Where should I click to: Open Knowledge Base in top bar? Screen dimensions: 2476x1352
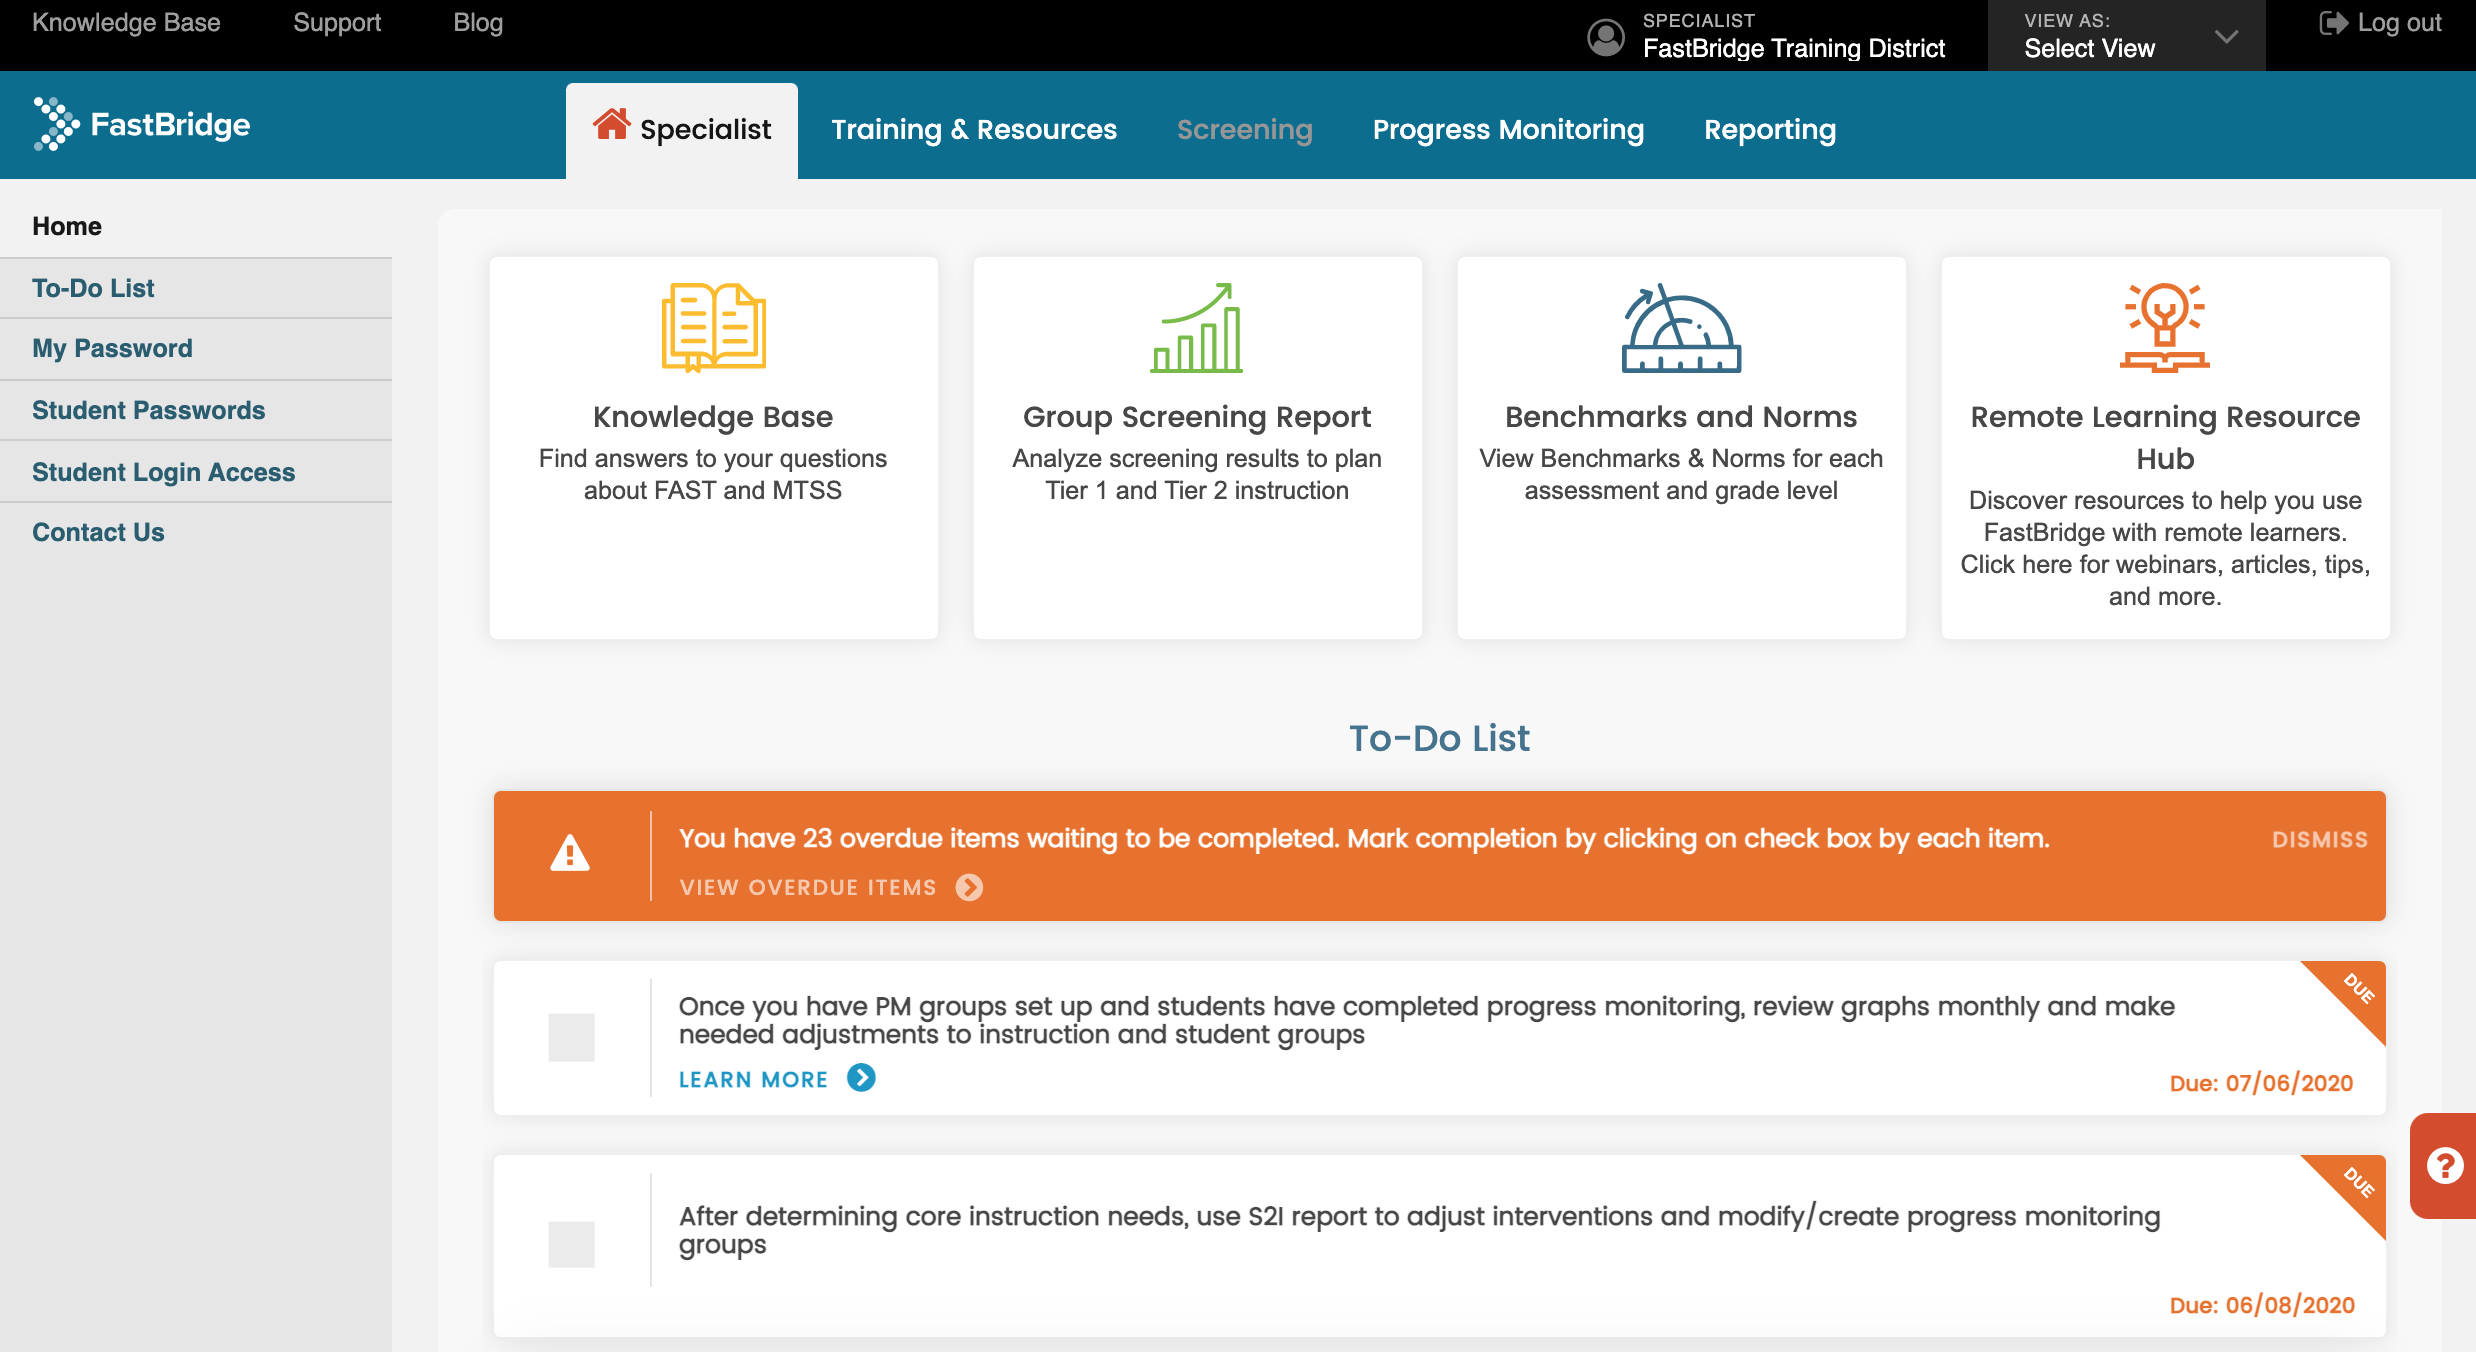click(x=126, y=23)
